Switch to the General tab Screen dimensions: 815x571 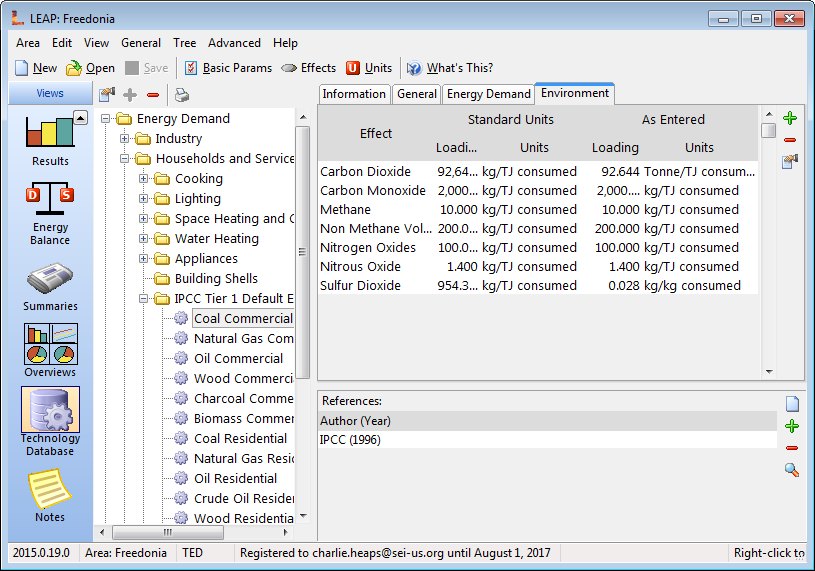coord(417,94)
